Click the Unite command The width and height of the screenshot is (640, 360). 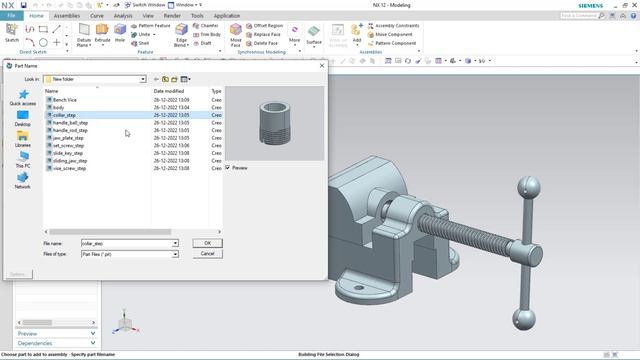point(141,35)
